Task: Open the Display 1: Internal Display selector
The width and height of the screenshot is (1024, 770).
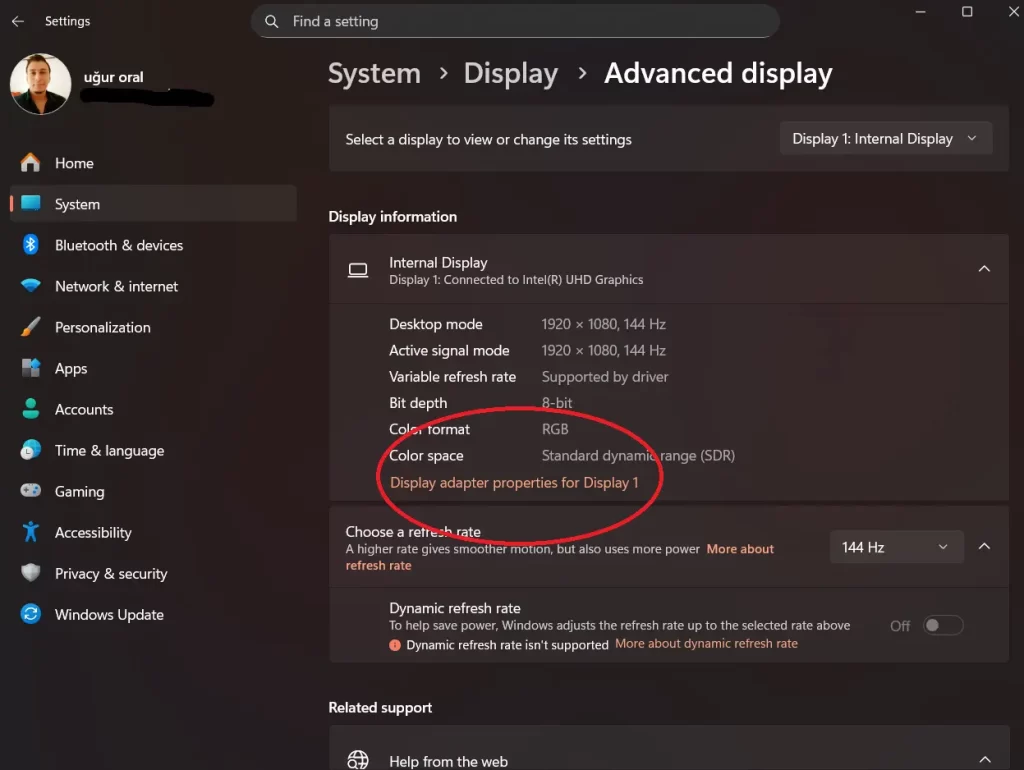Action: click(x=884, y=138)
